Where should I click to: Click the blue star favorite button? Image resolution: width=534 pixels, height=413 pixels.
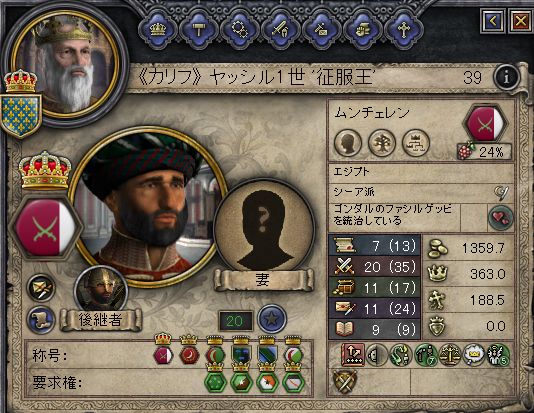tap(272, 319)
